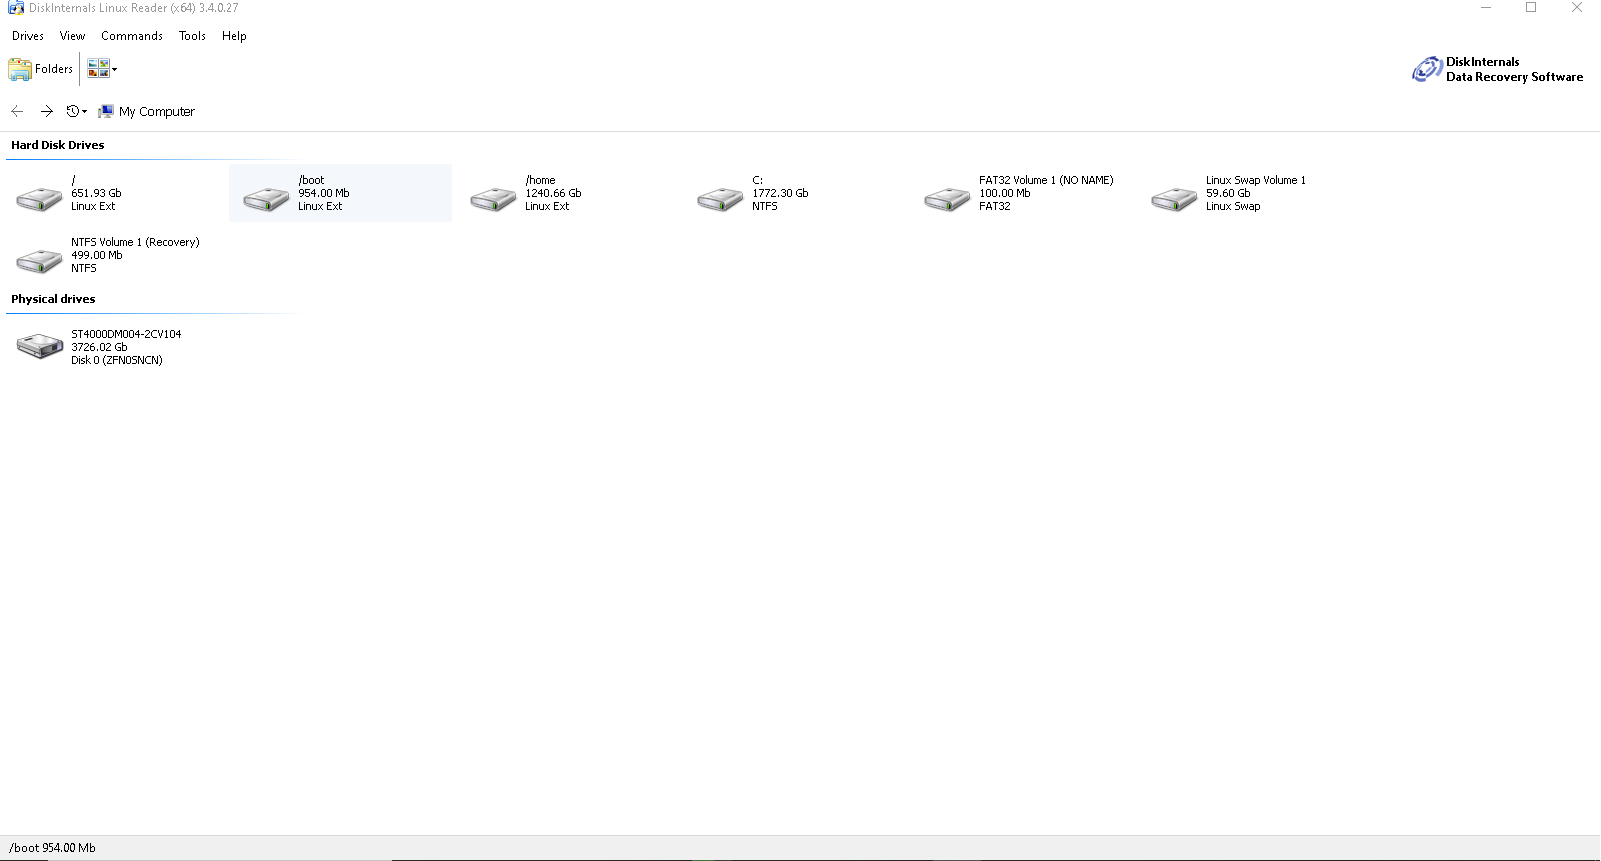Close the Linux Reader window

pos(1577,8)
